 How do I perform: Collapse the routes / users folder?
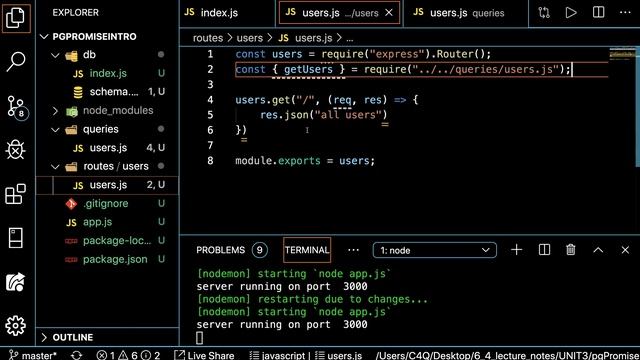pos(108,167)
